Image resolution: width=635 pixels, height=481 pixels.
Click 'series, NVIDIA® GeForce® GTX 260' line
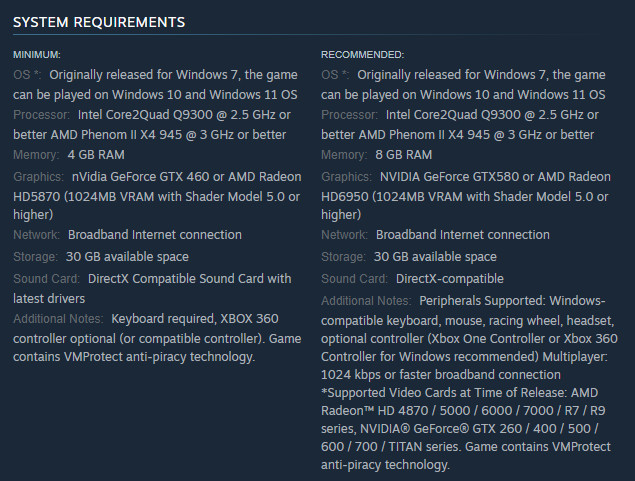(460, 428)
